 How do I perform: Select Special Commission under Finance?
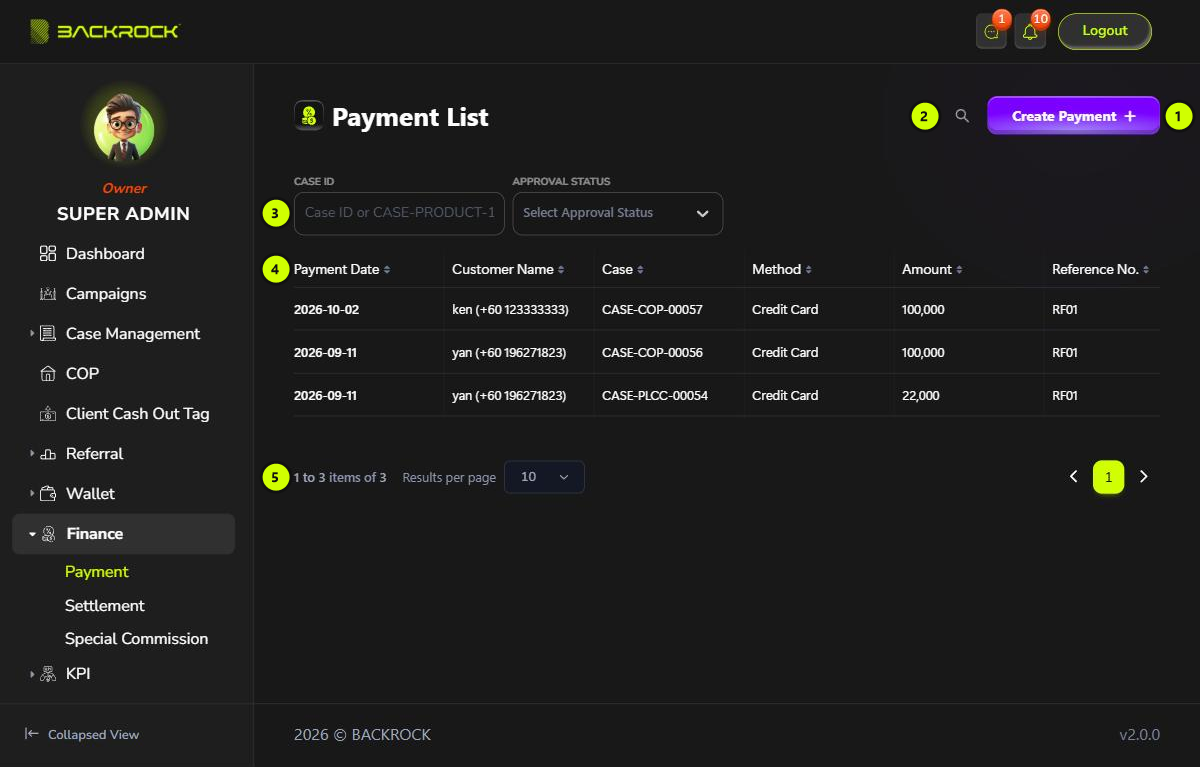pyautogui.click(x=137, y=639)
